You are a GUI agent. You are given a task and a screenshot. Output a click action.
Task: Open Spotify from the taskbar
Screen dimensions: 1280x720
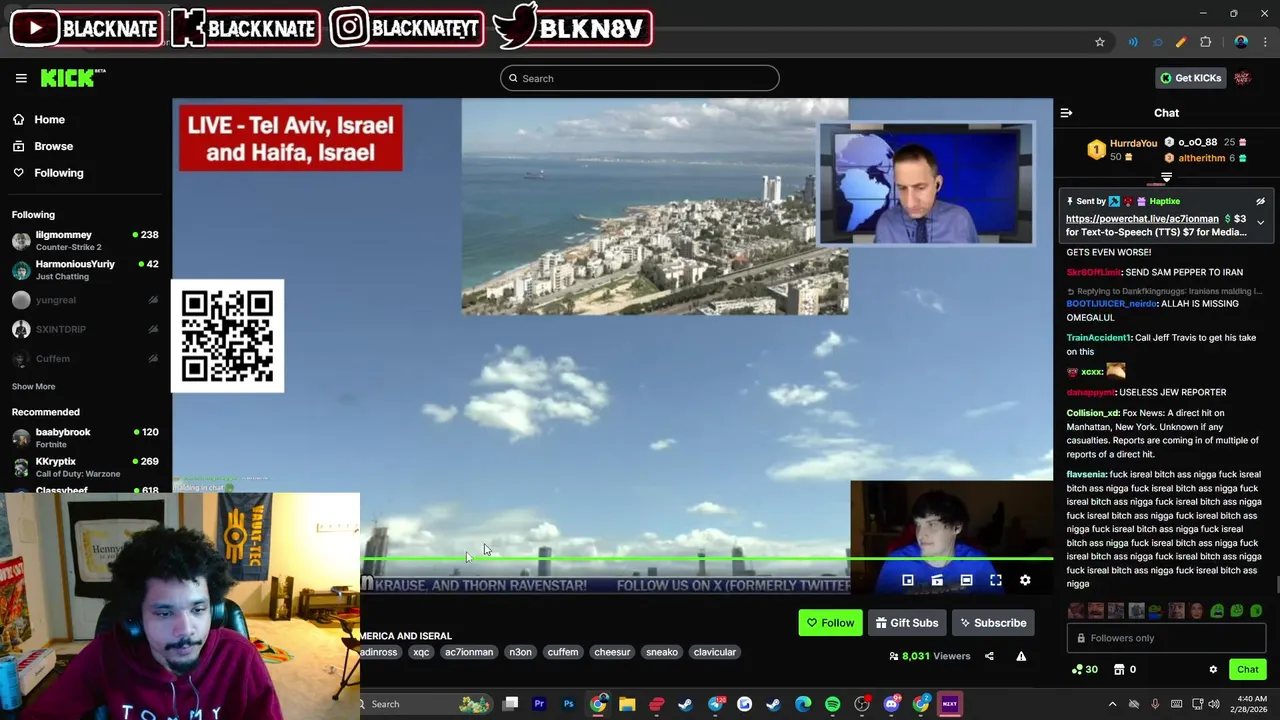click(832, 704)
